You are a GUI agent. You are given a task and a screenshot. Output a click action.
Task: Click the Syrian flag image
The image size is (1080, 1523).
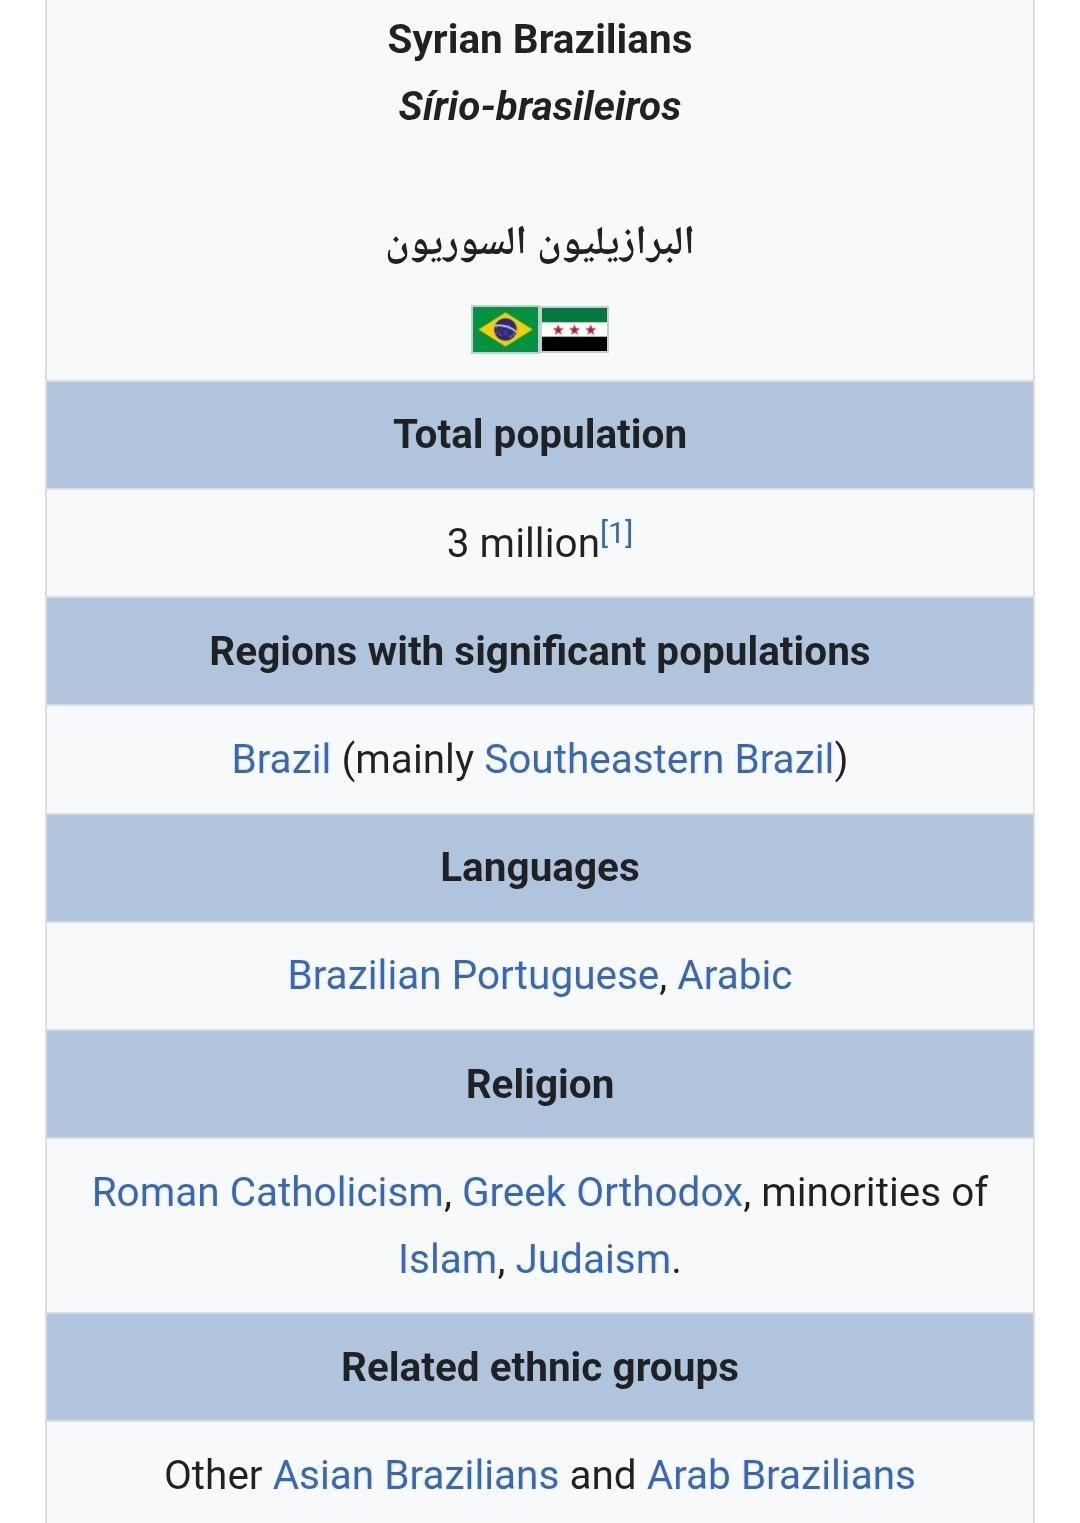click(x=575, y=330)
